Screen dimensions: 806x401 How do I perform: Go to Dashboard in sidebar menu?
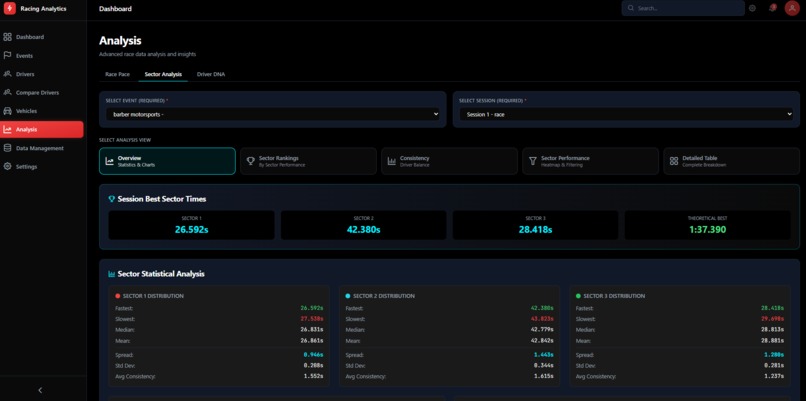(x=42, y=37)
